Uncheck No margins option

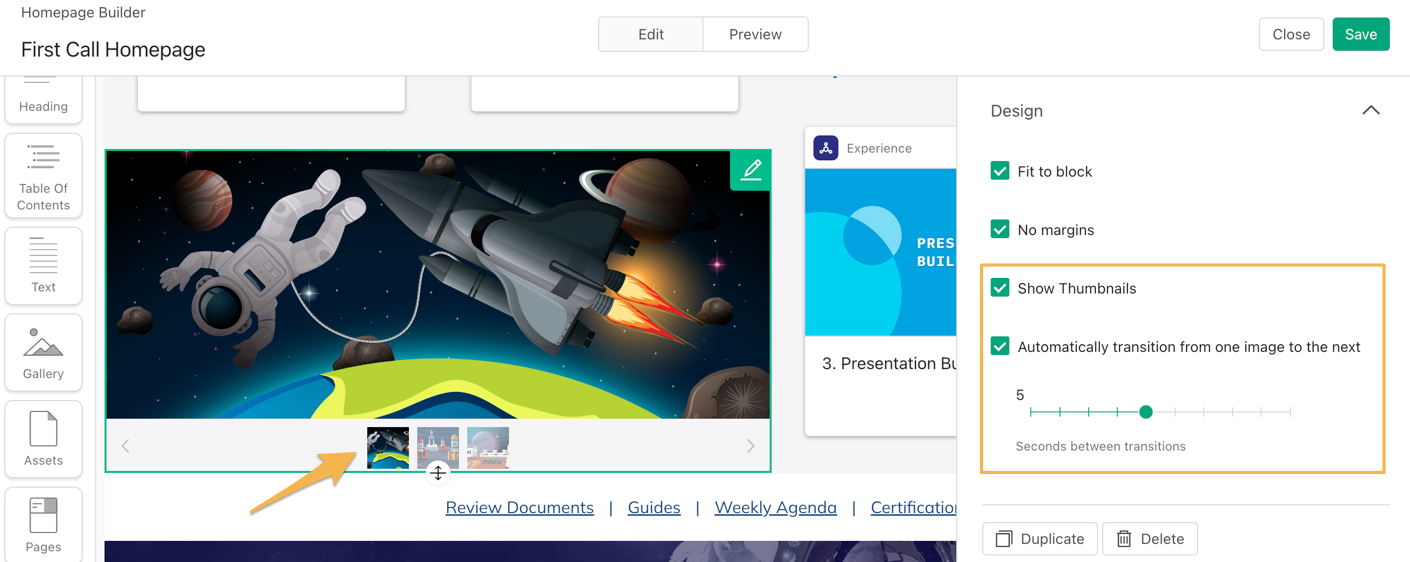pyautogui.click(x=1000, y=229)
